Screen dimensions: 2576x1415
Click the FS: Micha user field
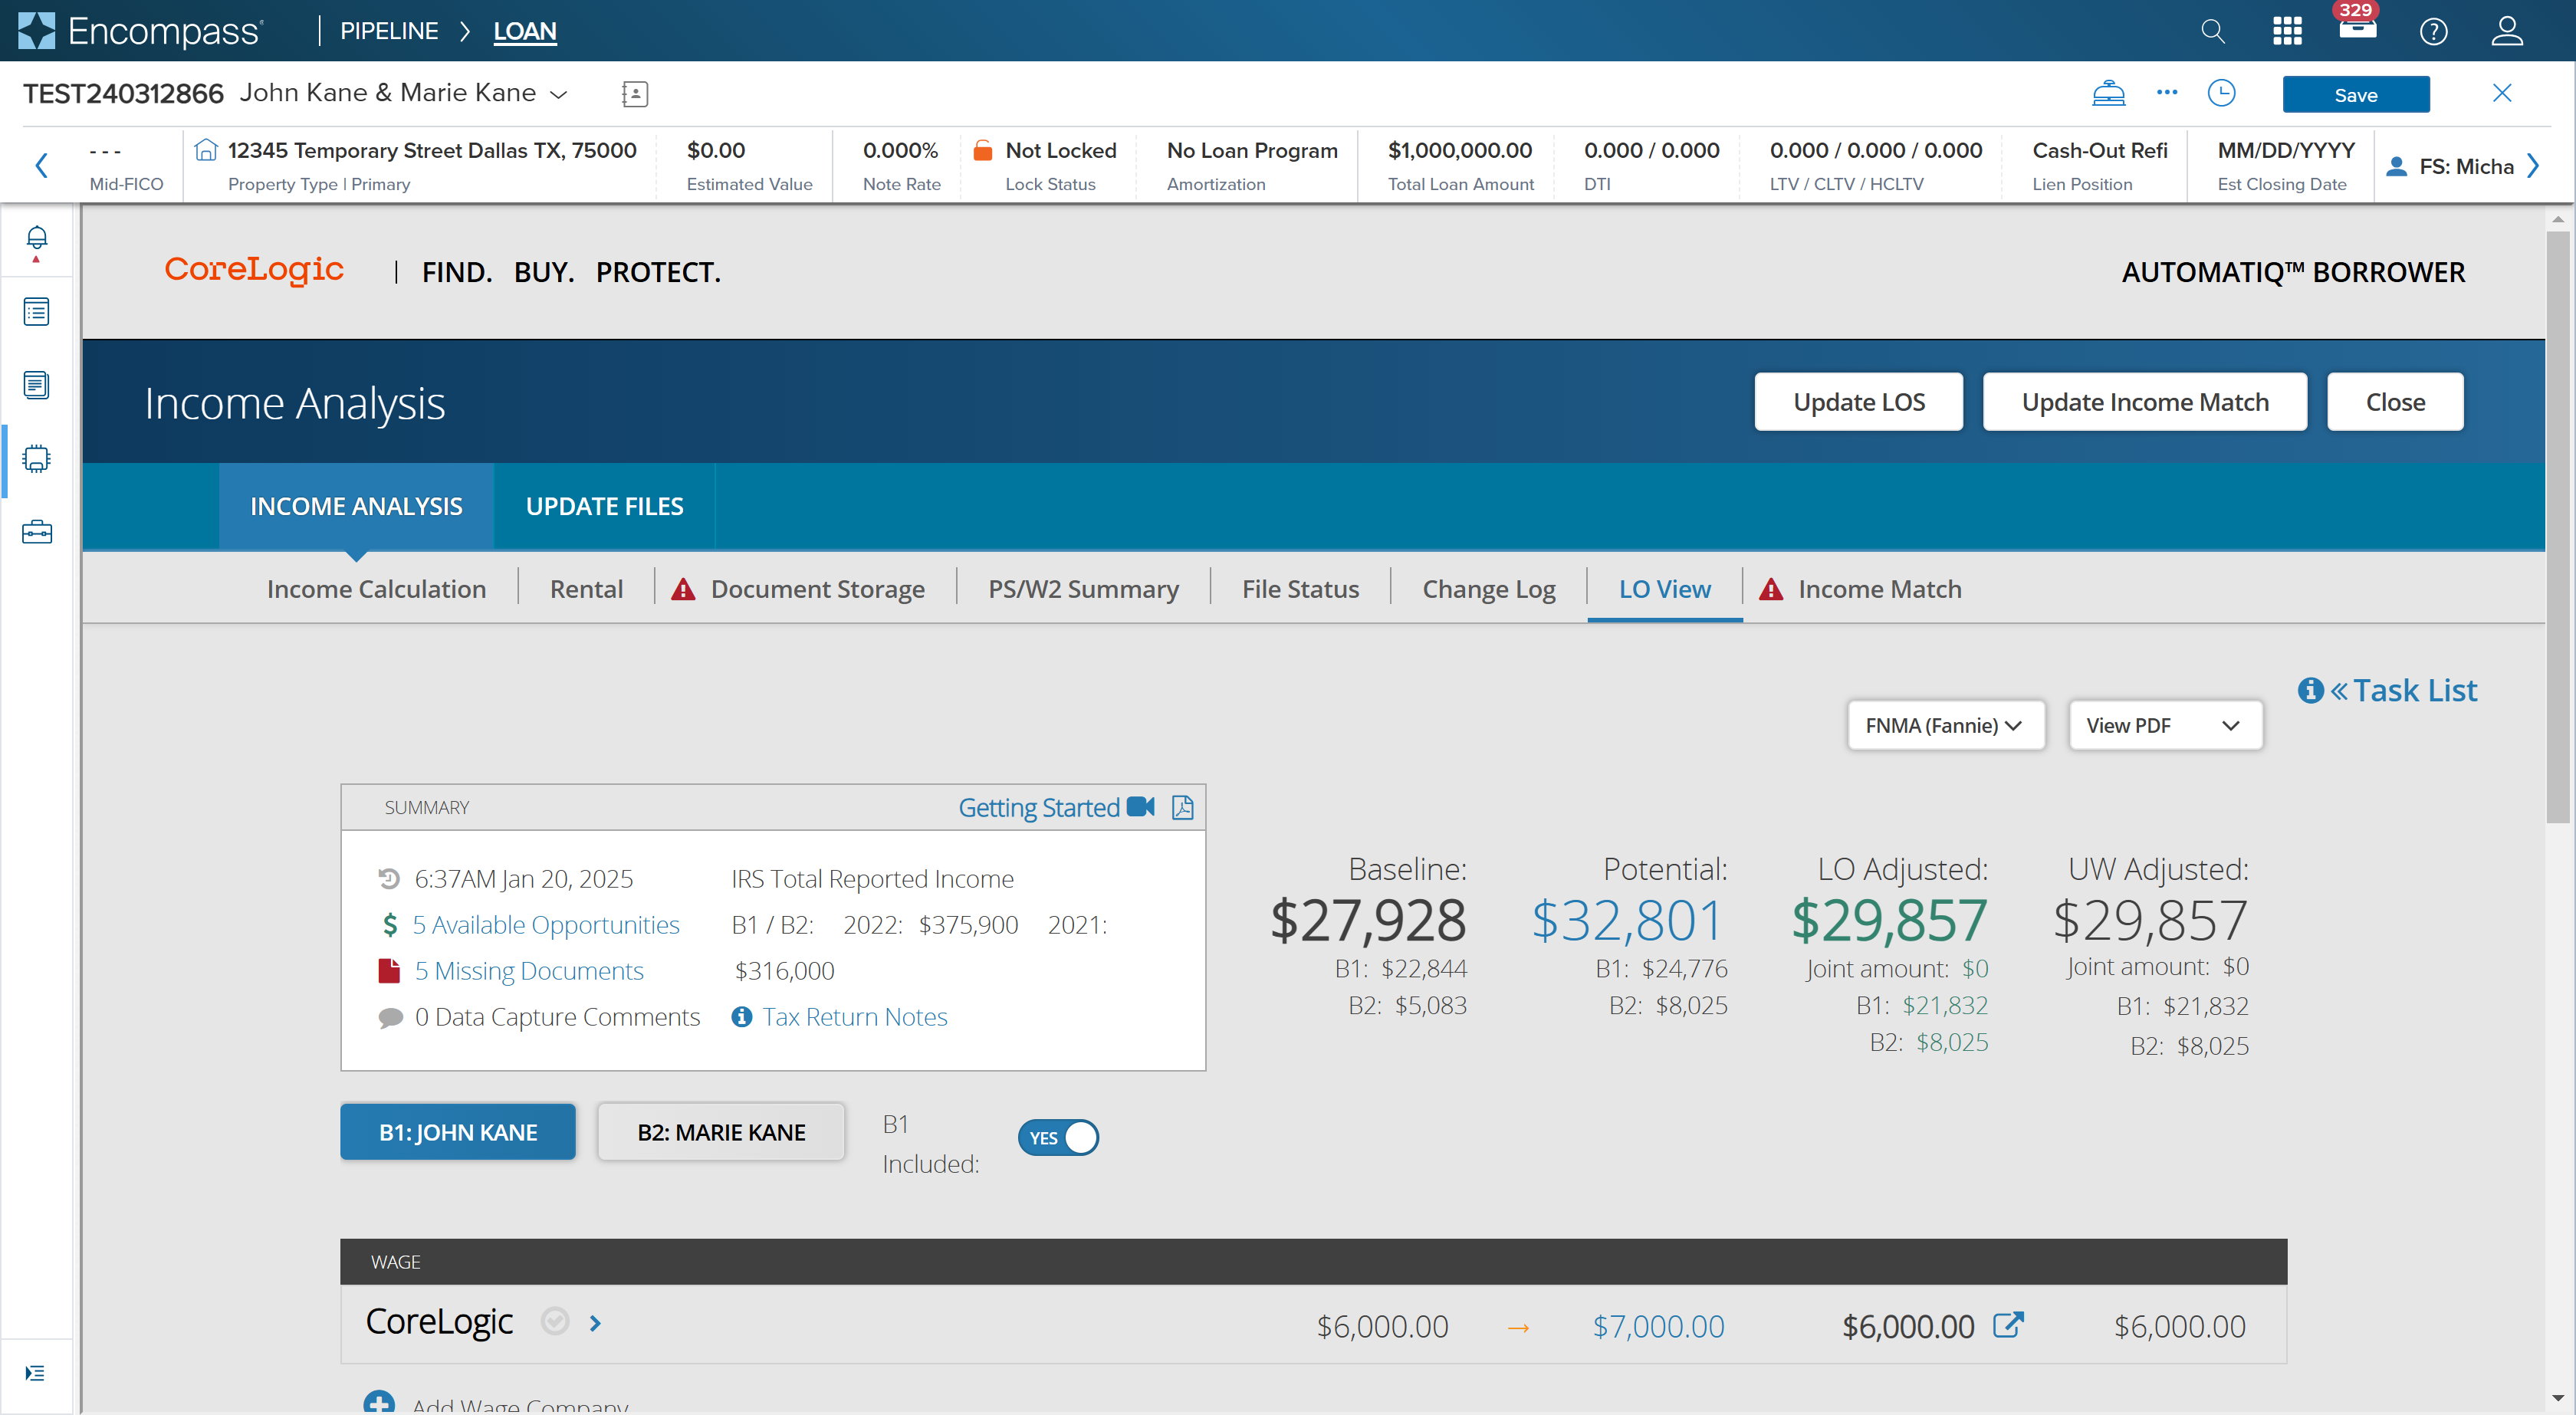point(2450,166)
